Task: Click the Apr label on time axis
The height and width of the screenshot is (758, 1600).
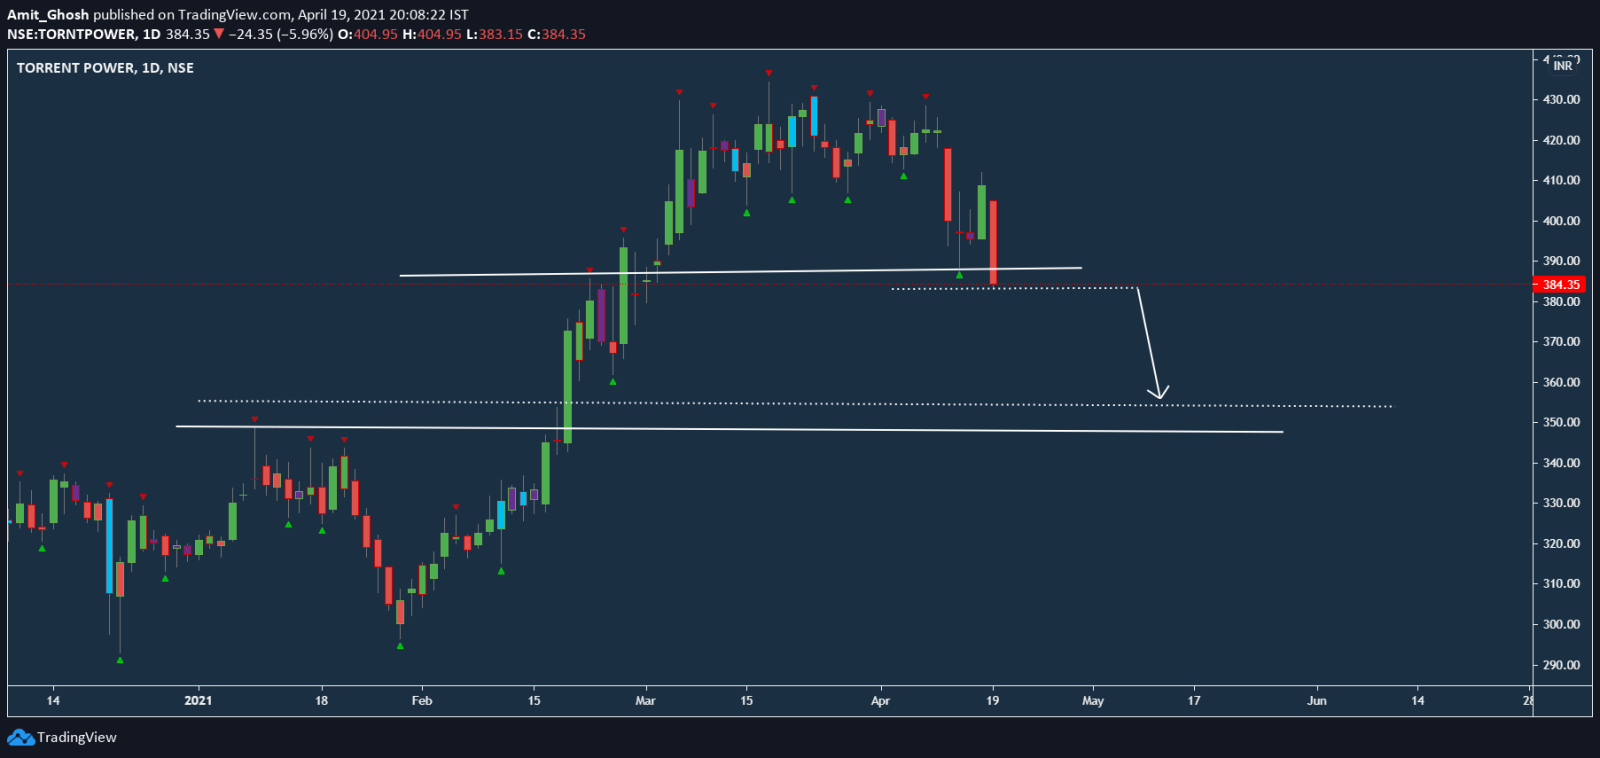Action: coord(880,701)
